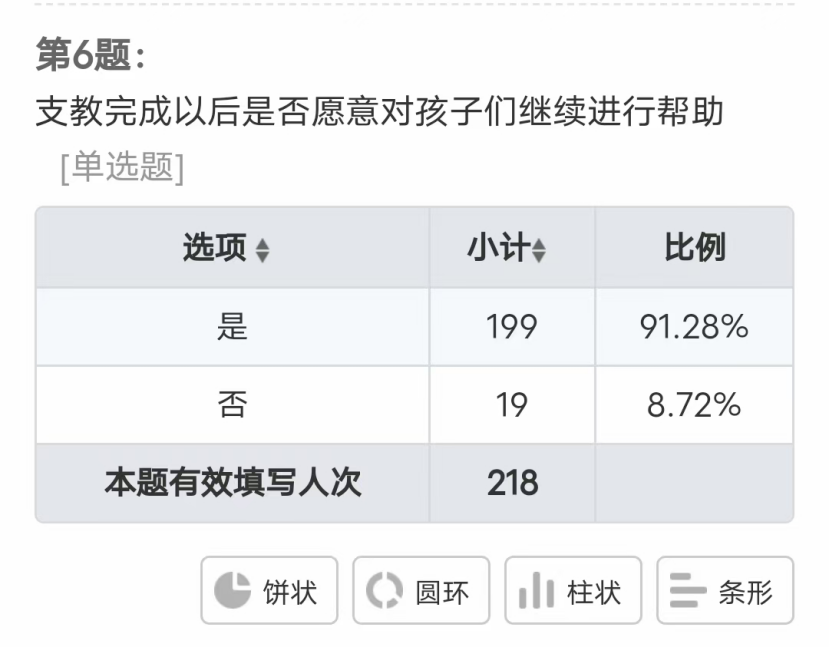Screen dimensions: 830x648
Task: Click the total 218 cell
Action: [x=512, y=483]
